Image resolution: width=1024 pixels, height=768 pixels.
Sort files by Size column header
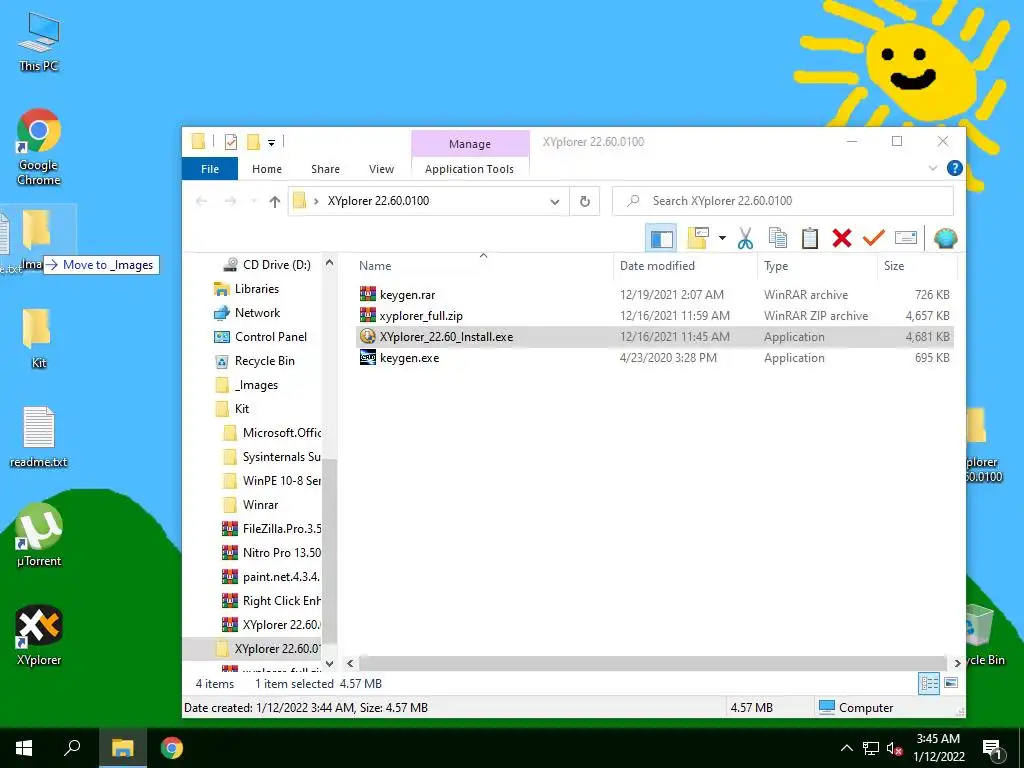tap(894, 266)
